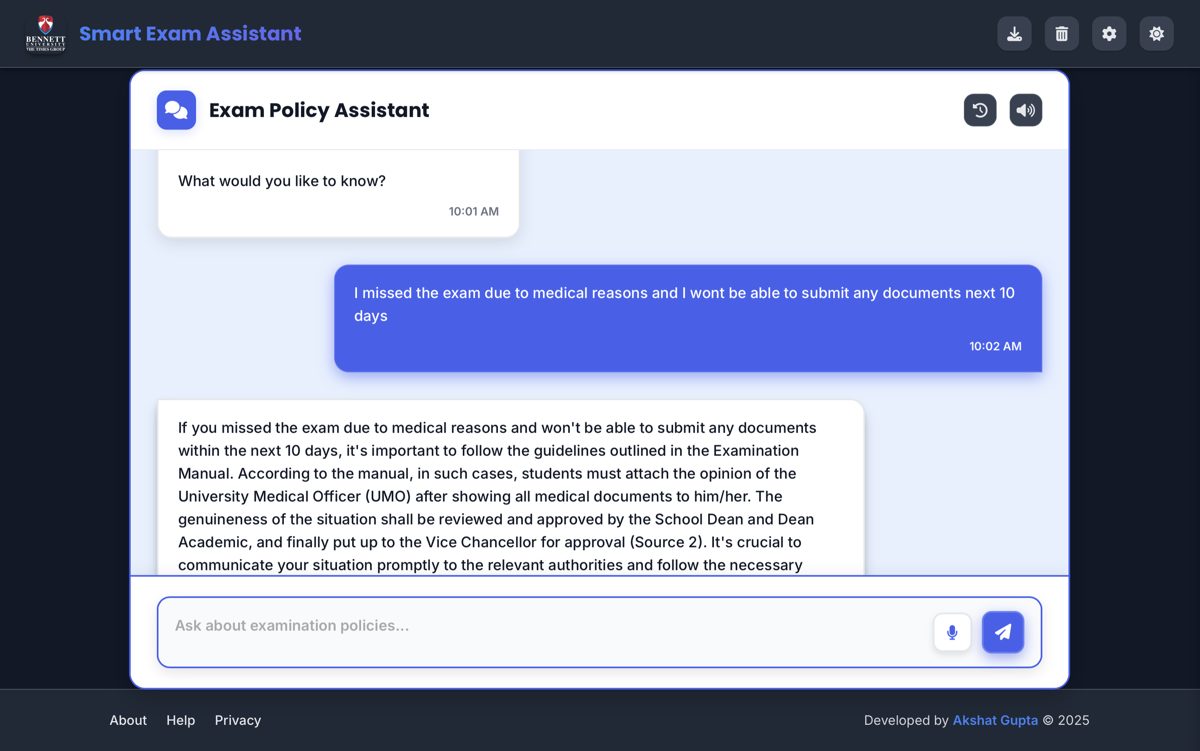Click the 10:01 AM timestamp

click(x=474, y=211)
